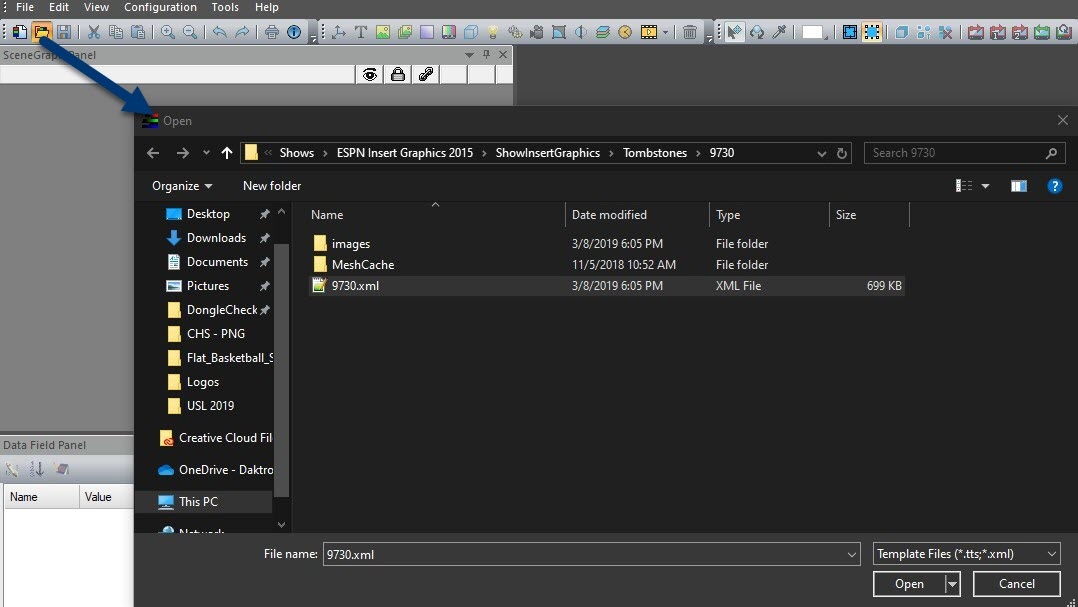This screenshot has height=607, width=1078.
Task: Open the Tools menu
Action: coord(224,7)
